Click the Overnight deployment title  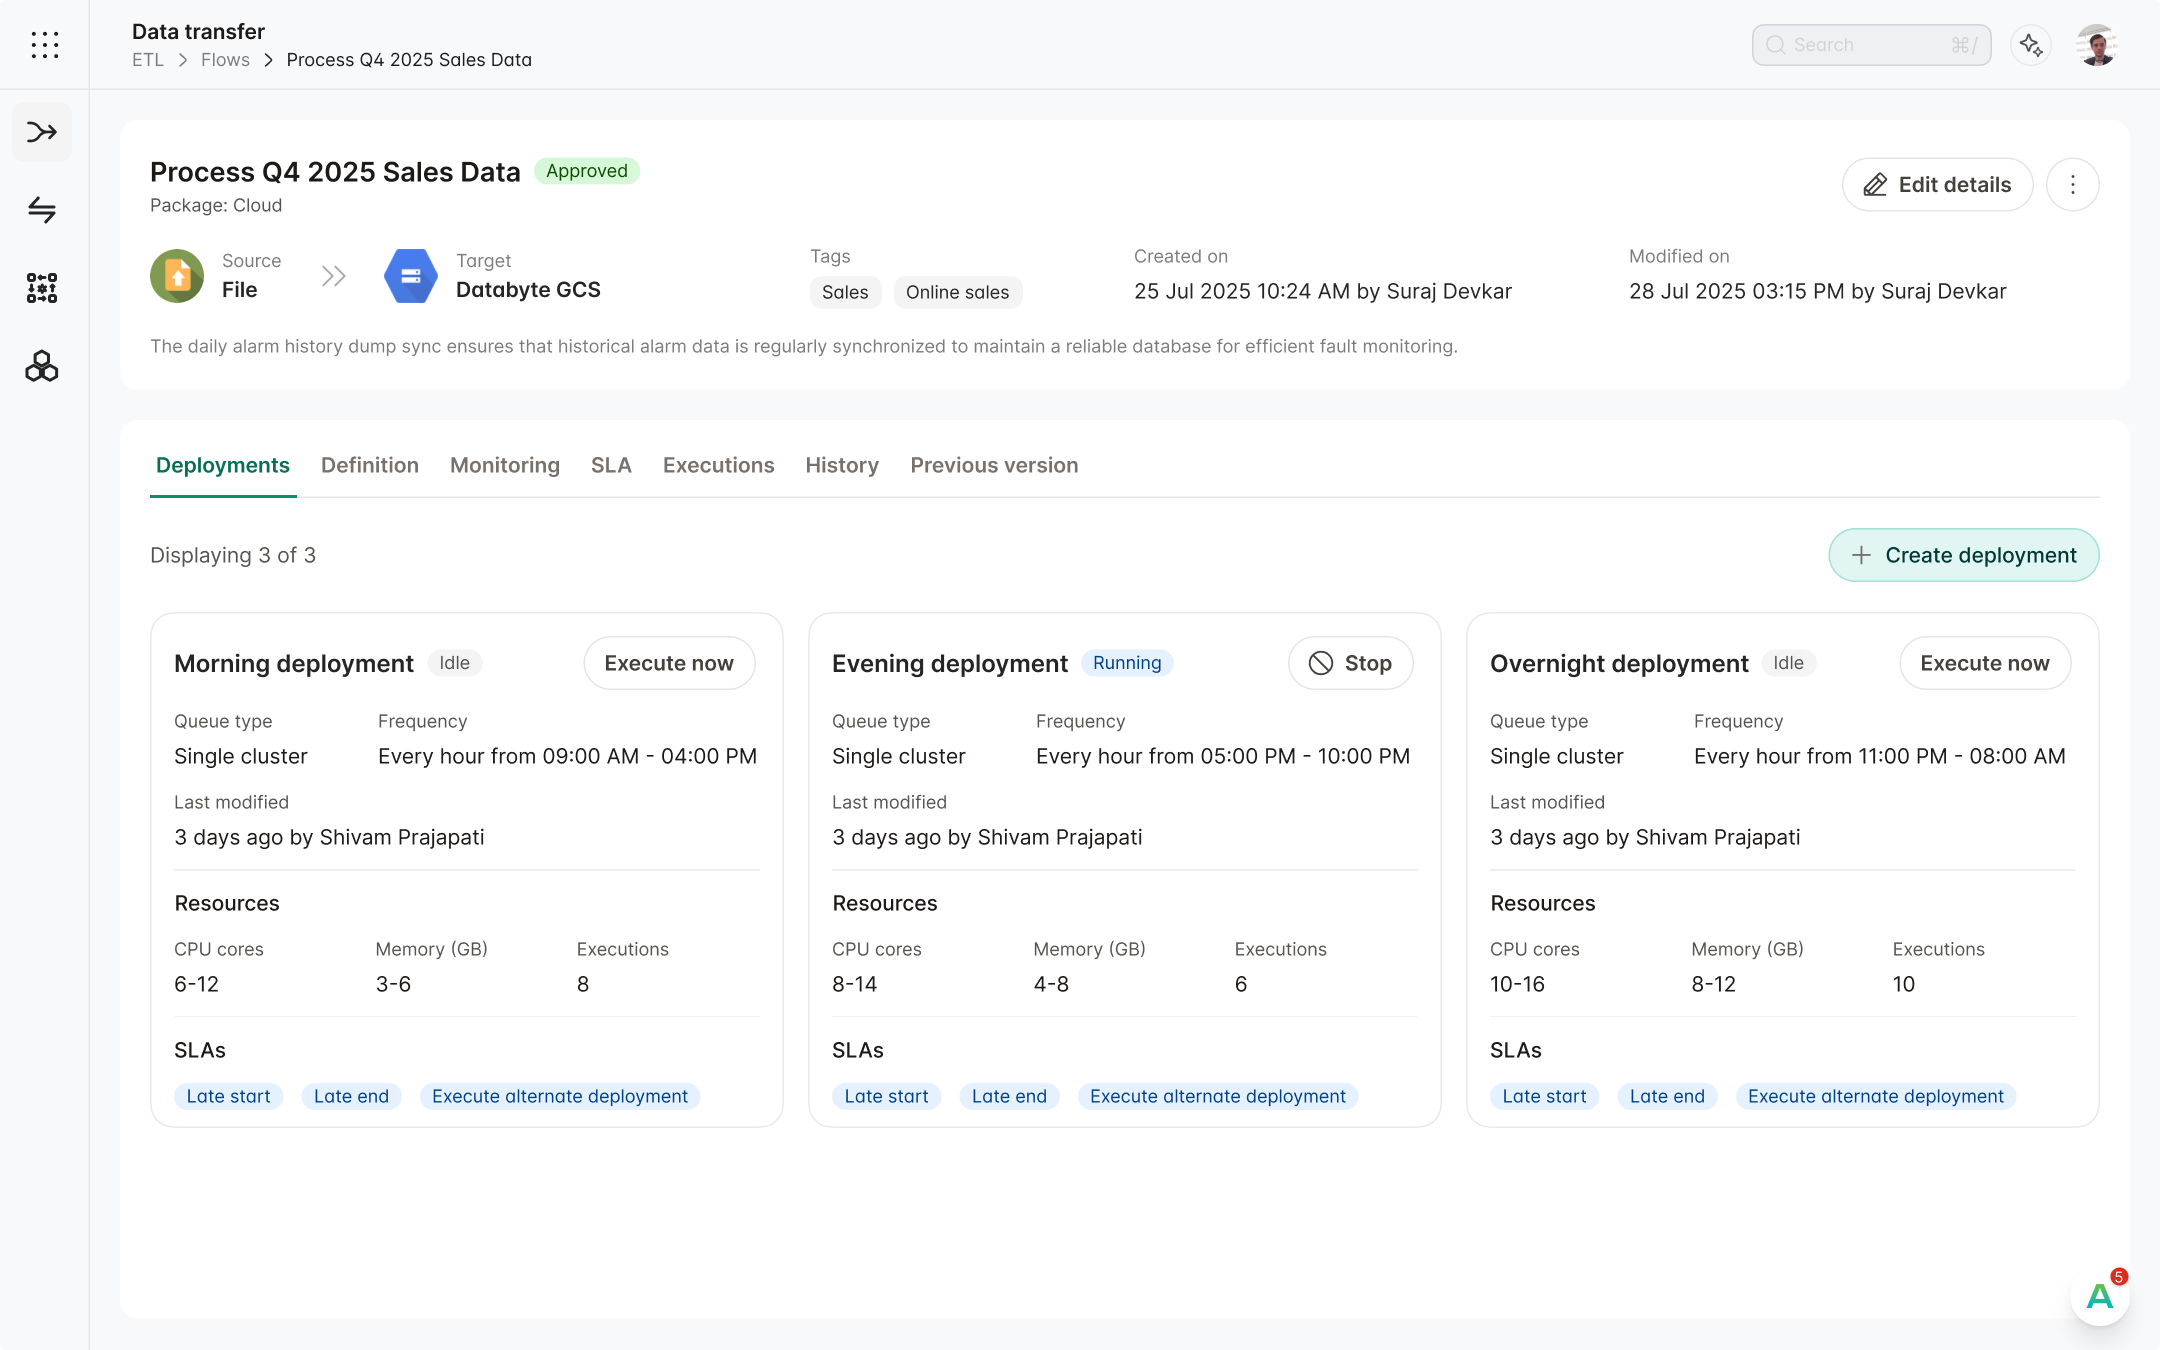1619,664
